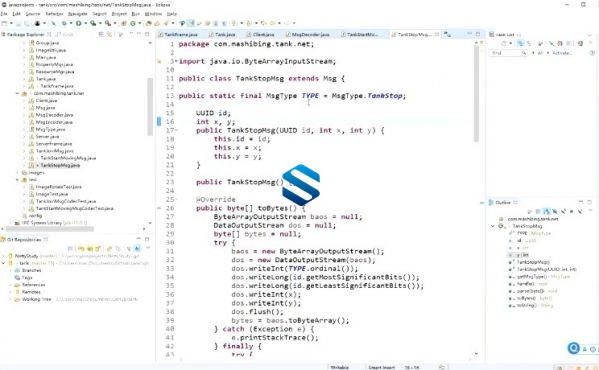Screen dimensions: 599x370
Task: Expand the NettyStudy git repository
Action: 4,256
